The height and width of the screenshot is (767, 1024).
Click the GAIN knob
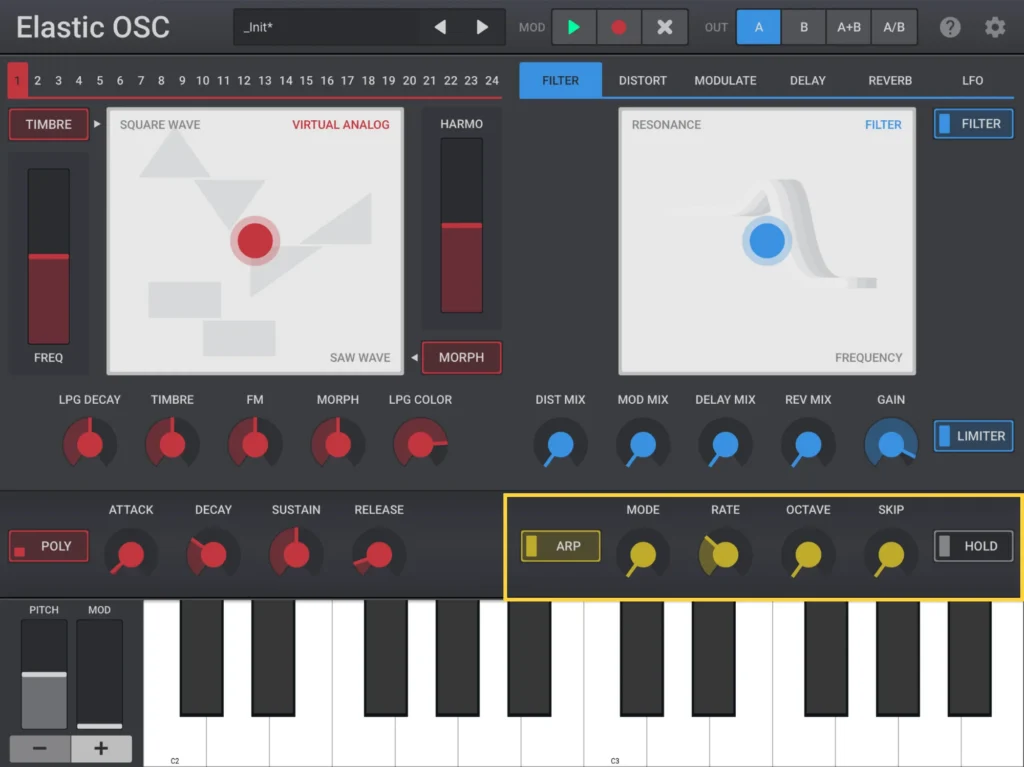pos(891,444)
